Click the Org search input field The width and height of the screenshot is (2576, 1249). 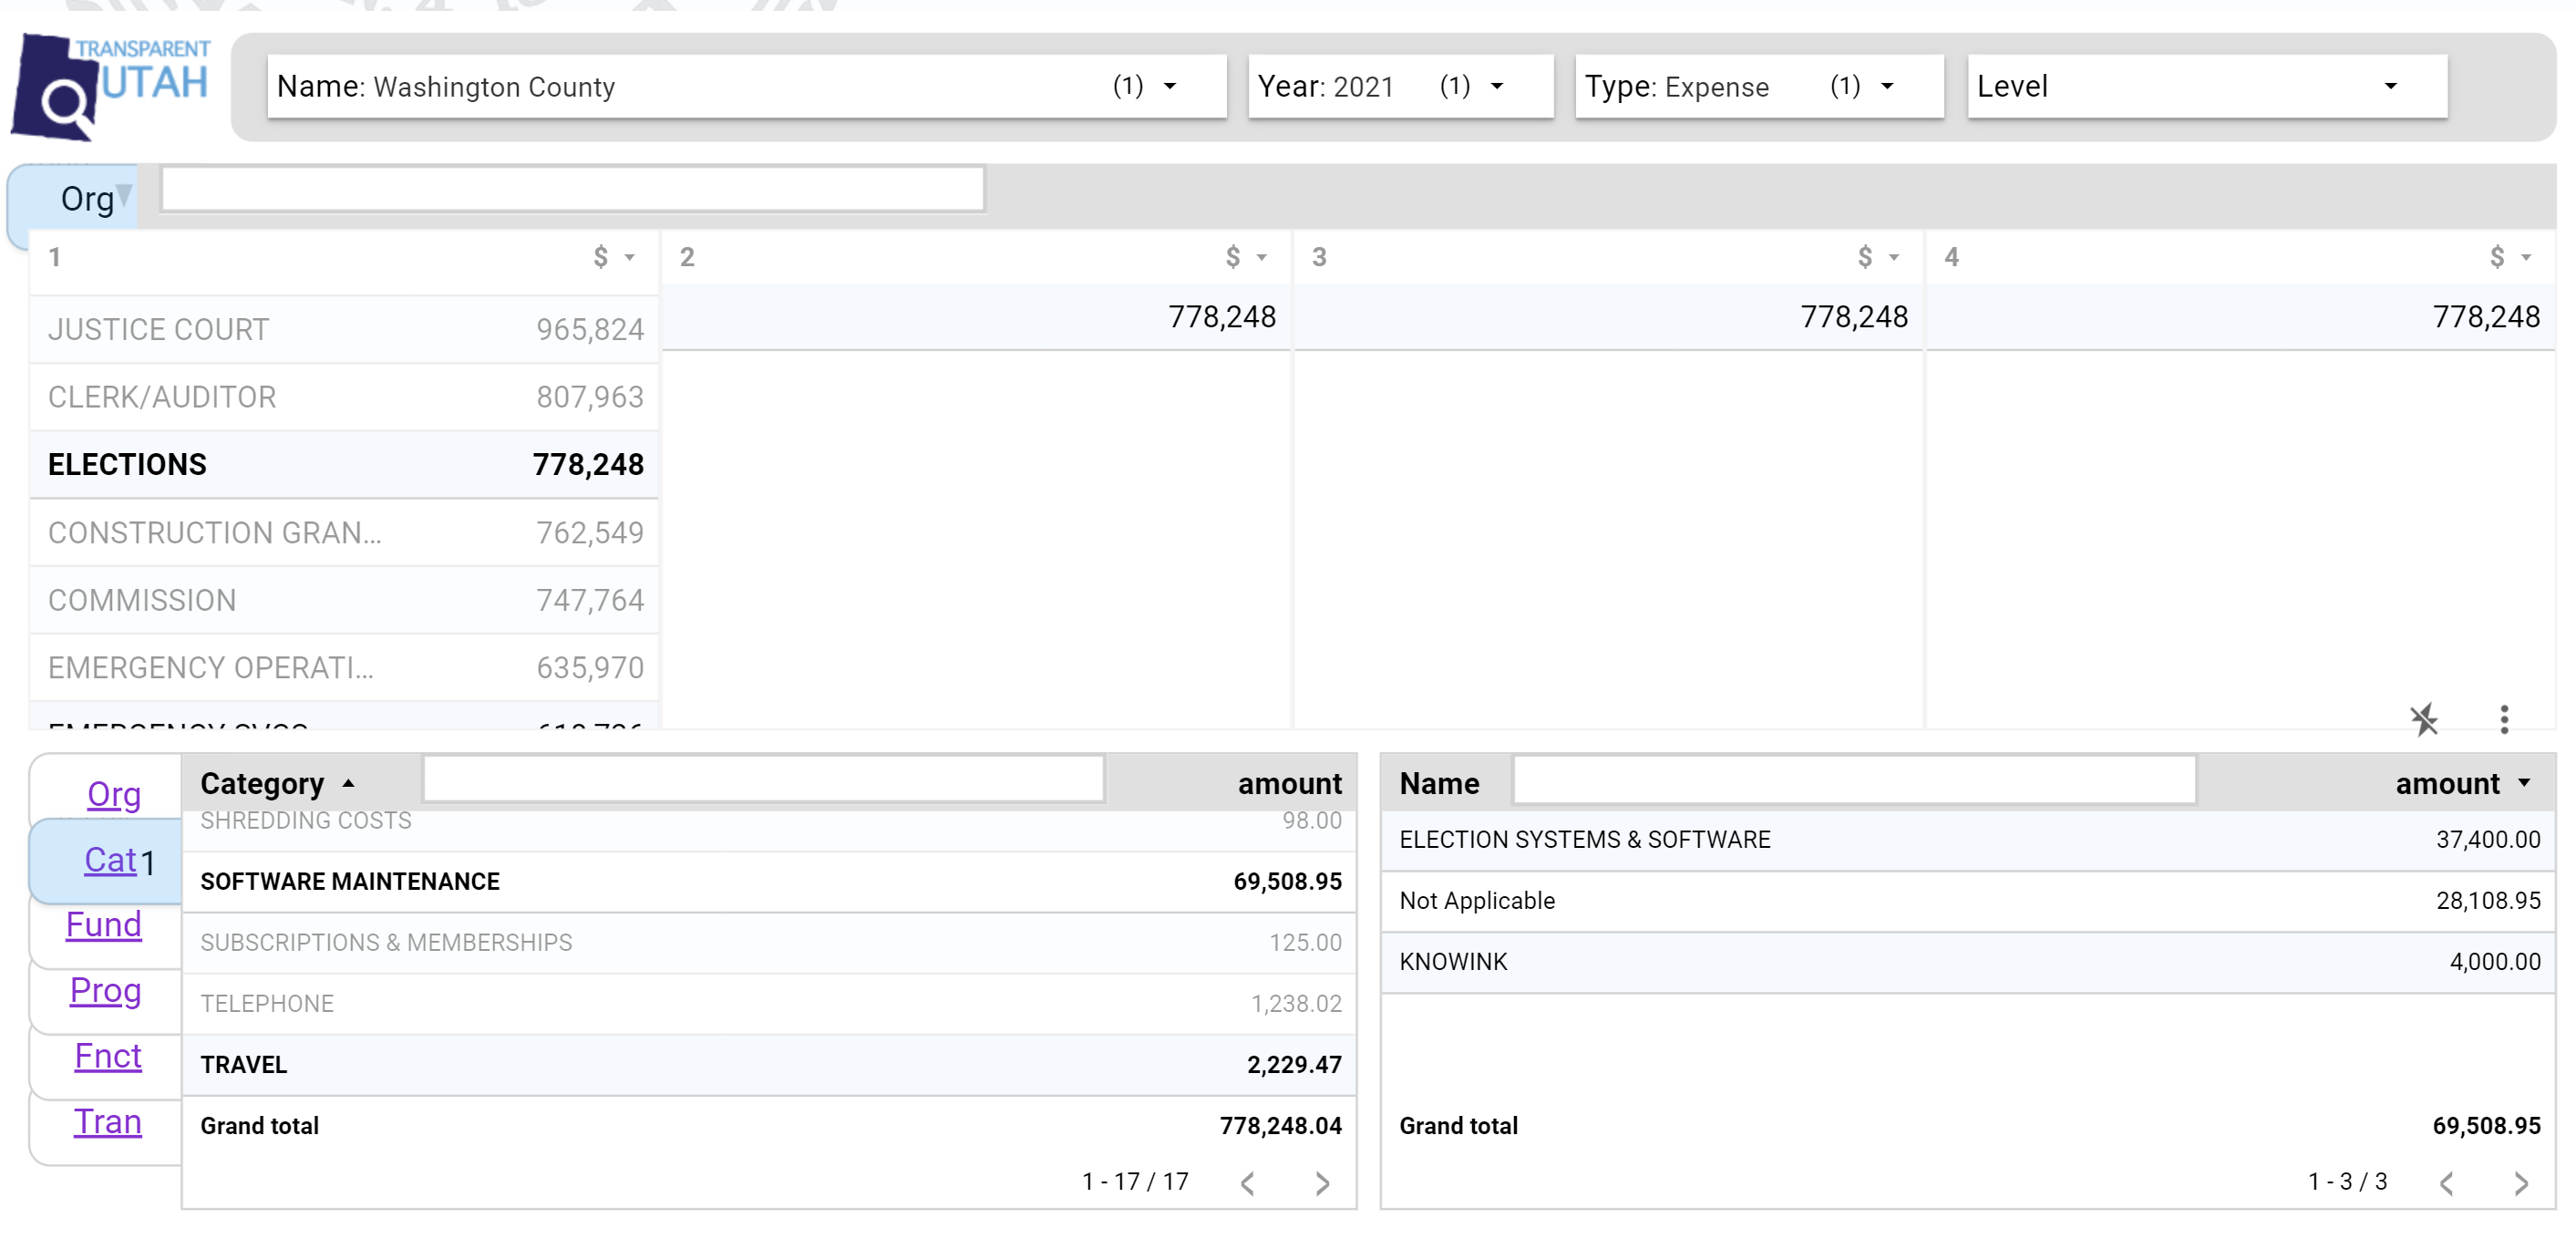pos(572,189)
